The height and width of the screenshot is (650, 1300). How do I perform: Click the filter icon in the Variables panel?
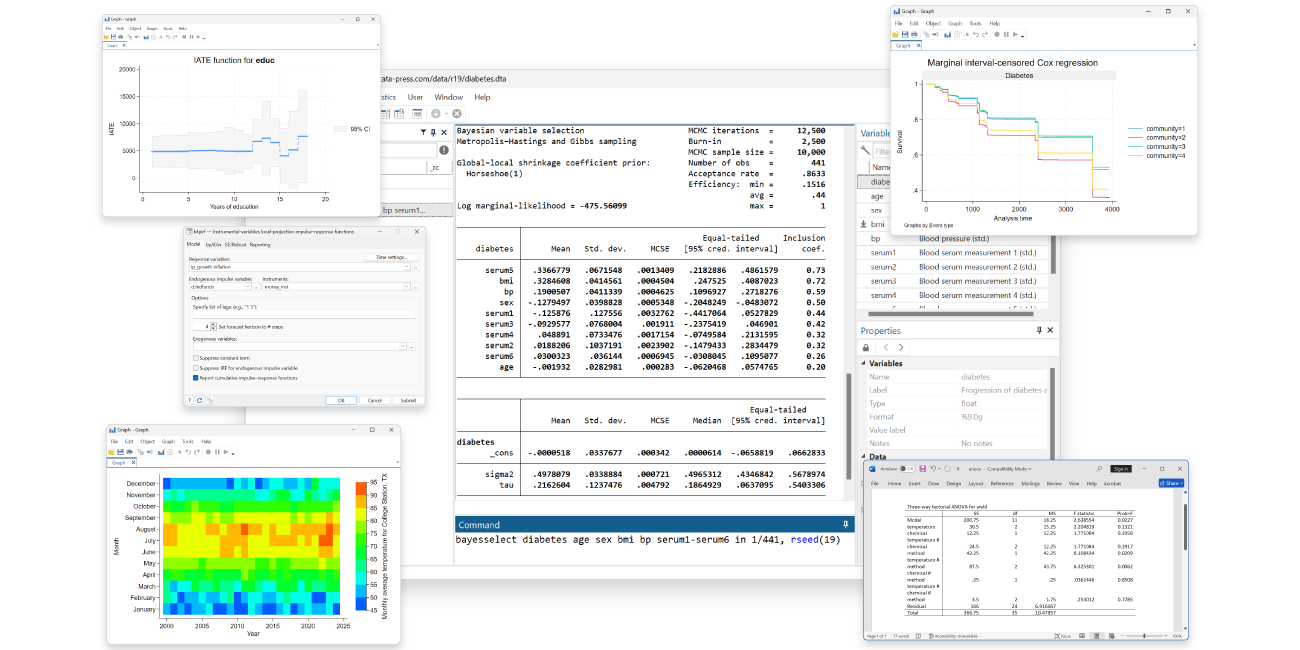pyautogui.click(x=865, y=149)
